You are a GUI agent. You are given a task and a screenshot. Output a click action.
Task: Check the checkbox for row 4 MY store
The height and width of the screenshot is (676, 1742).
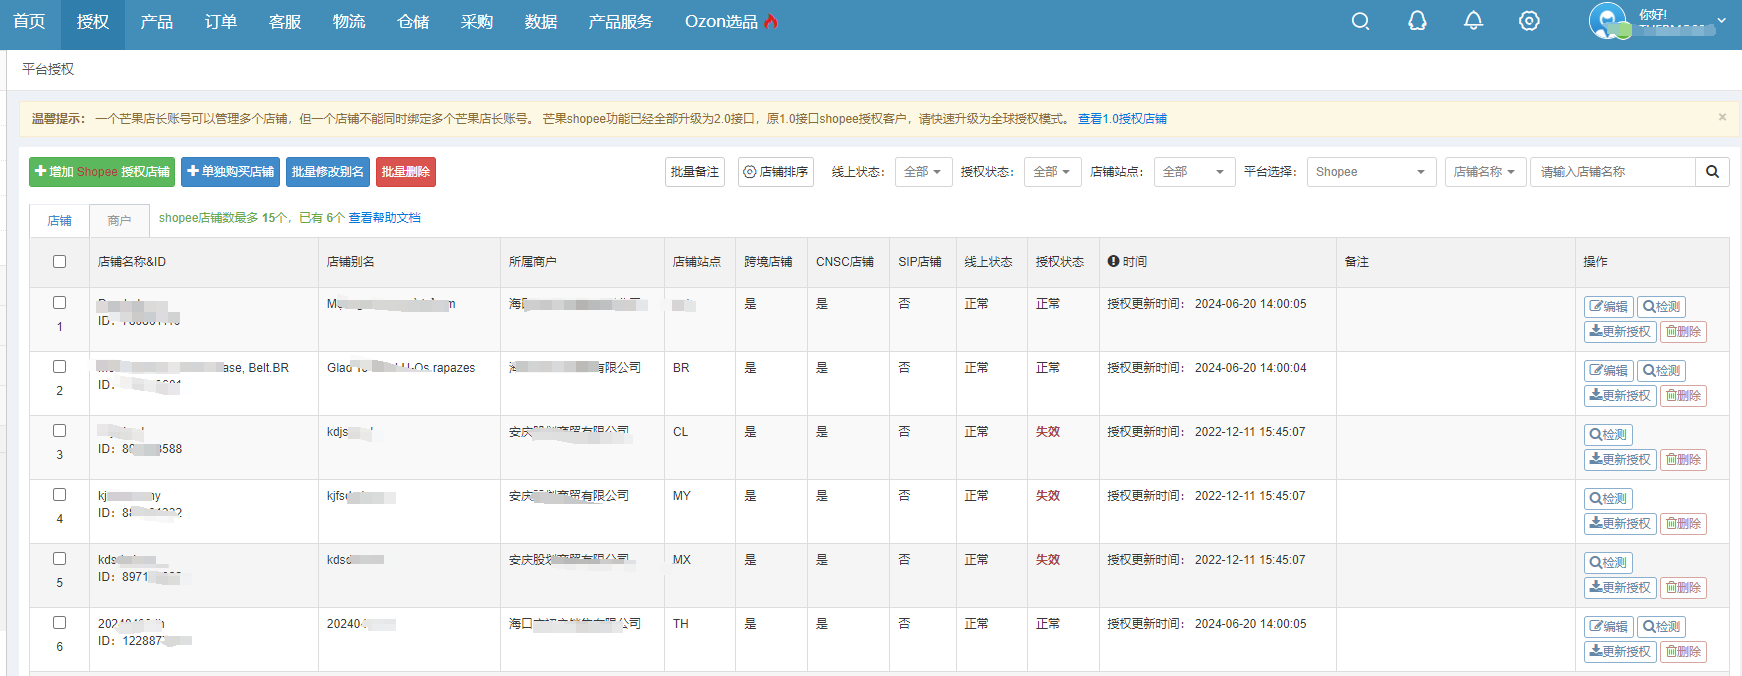click(x=59, y=495)
